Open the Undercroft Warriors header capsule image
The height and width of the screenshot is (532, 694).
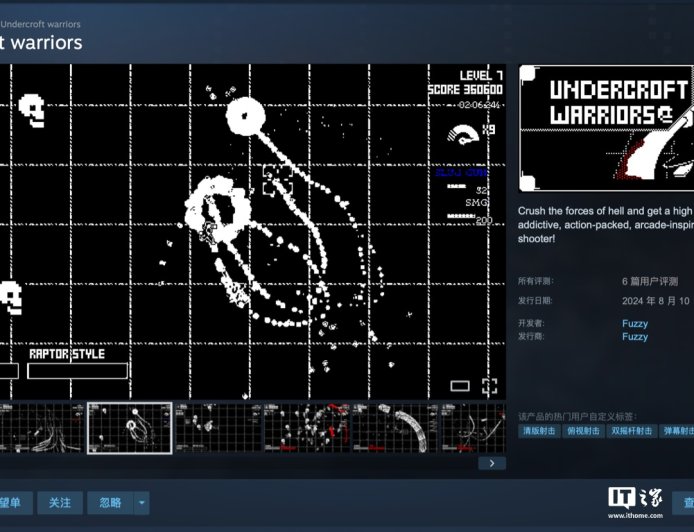click(x=606, y=128)
